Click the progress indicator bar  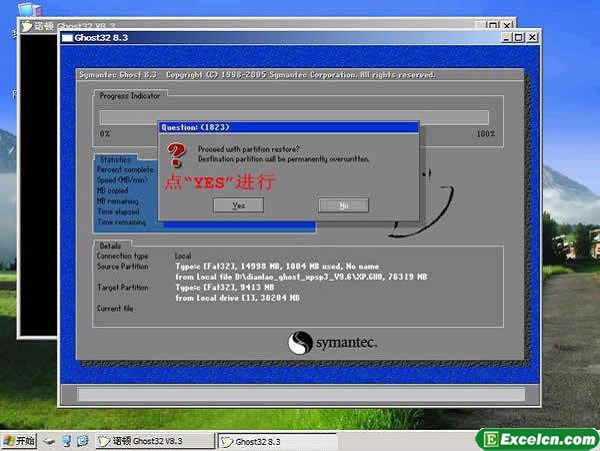point(294,117)
